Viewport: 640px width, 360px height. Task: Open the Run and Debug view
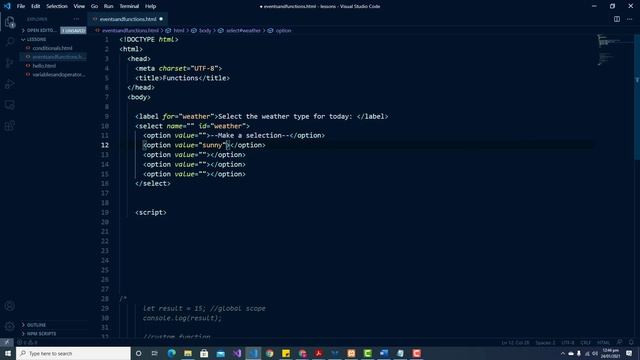[9, 84]
